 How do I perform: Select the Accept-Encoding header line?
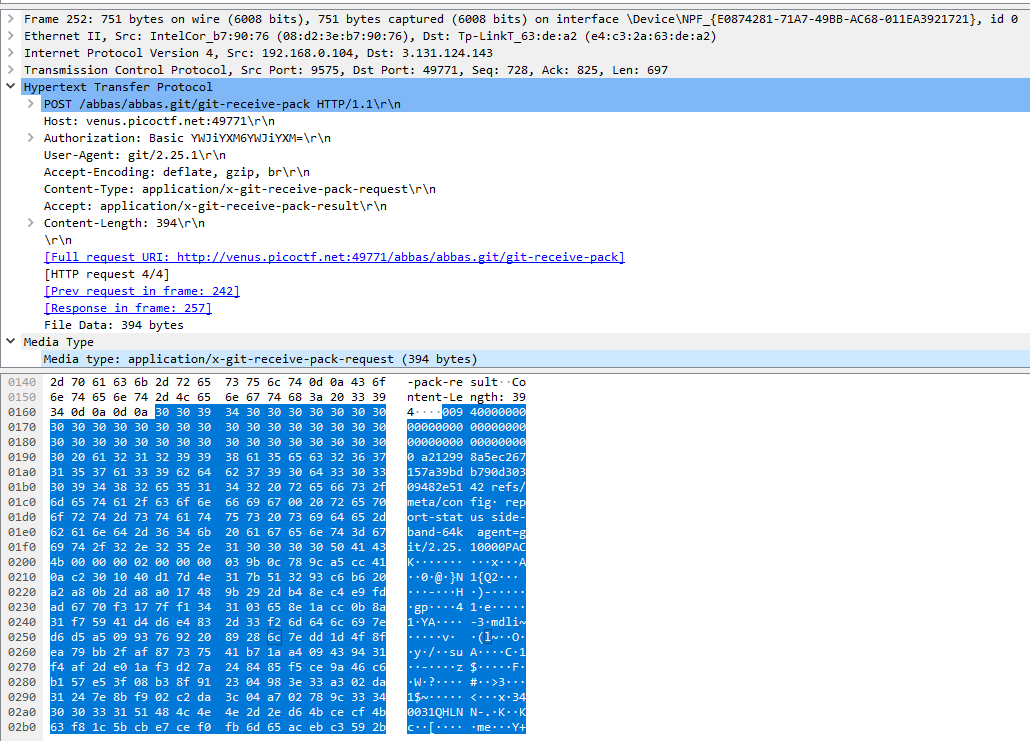[177, 172]
